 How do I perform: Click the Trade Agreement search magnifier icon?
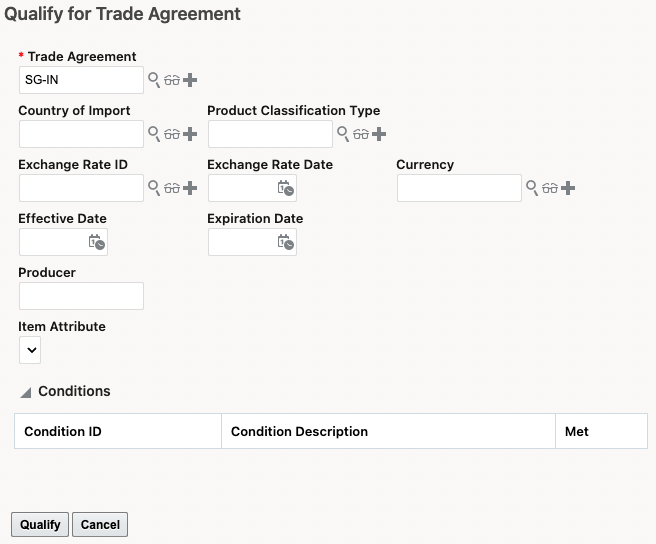click(154, 80)
